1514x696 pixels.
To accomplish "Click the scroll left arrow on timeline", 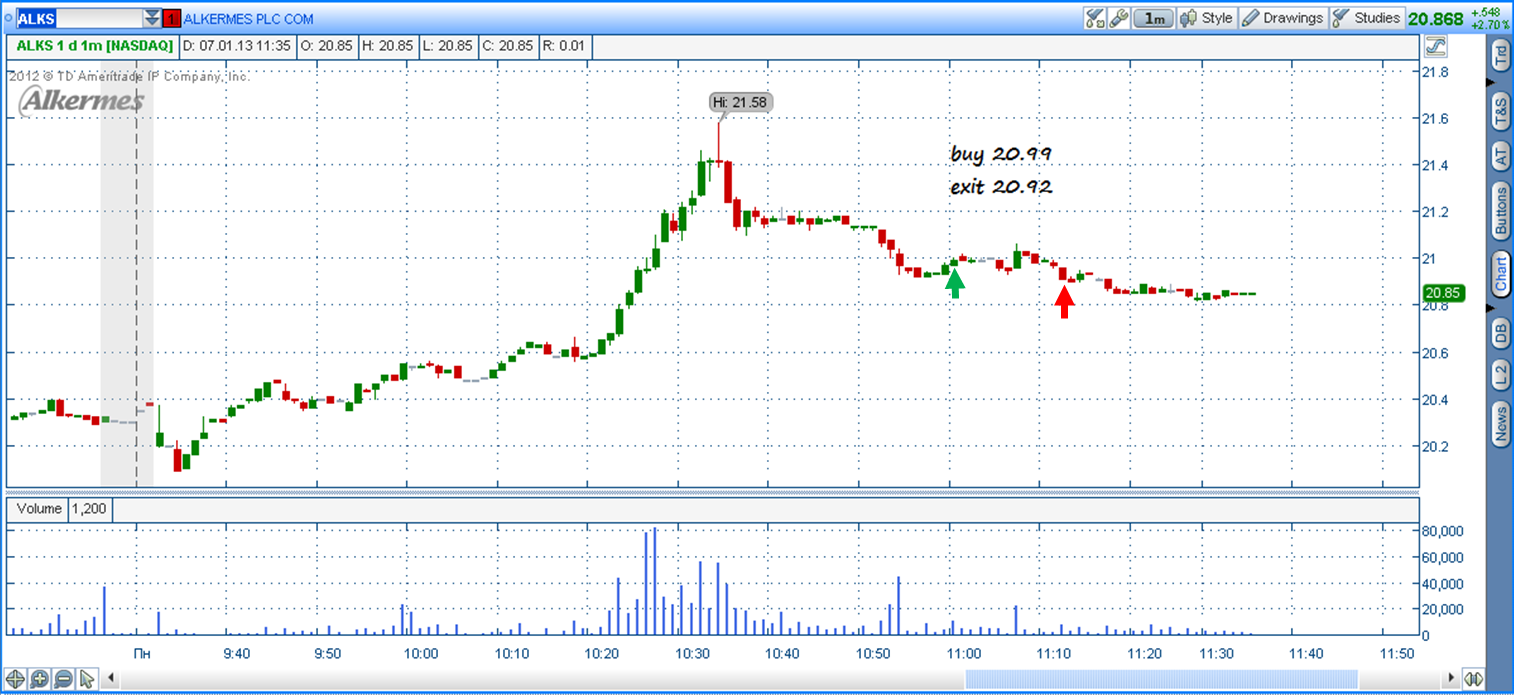I will point(112,678).
